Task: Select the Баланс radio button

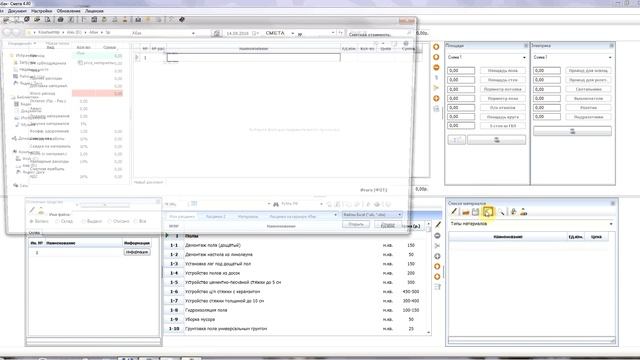Action: [x=40, y=221]
